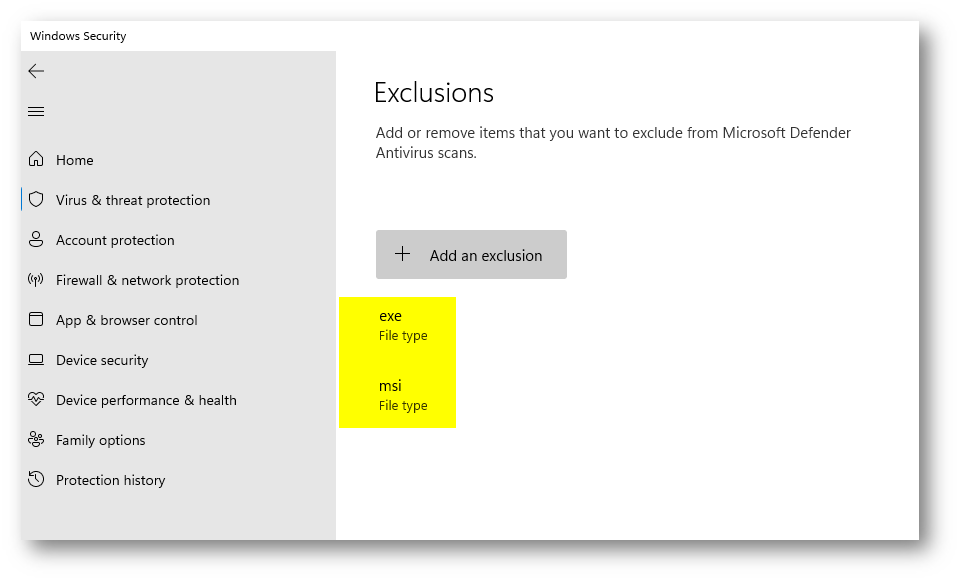
Task: Click the back arrow icon
Action: tap(36, 71)
